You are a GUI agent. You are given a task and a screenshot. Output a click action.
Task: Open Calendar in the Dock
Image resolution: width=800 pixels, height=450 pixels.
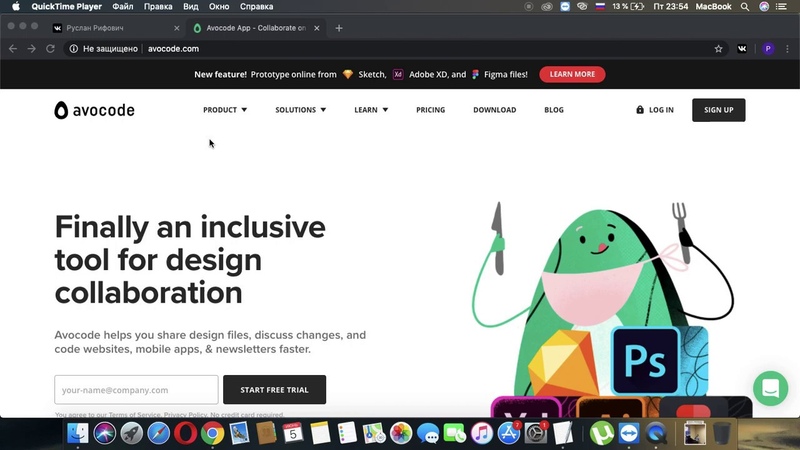(293, 433)
